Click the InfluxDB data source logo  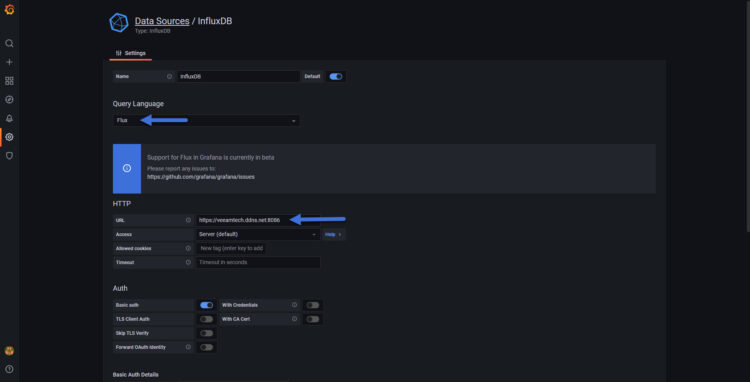tap(119, 22)
